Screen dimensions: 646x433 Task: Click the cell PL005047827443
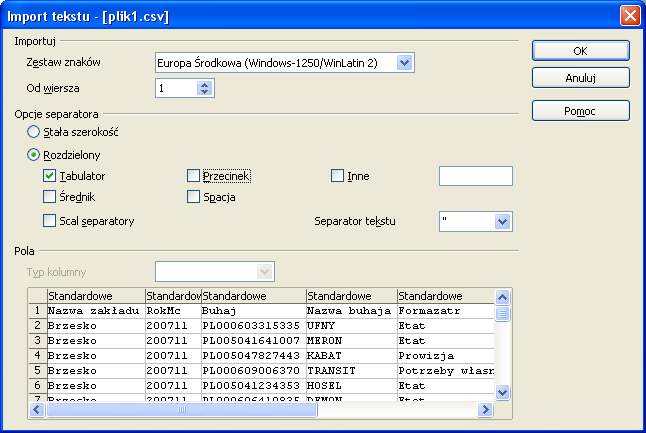pos(253,356)
